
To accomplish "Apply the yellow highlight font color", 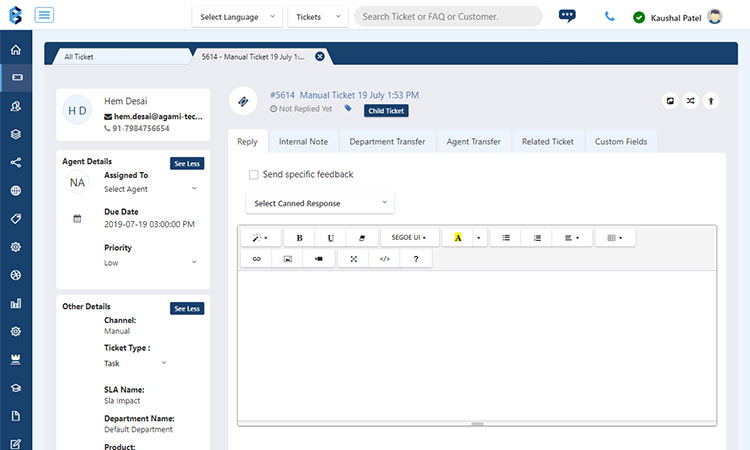I will (x=458, y=238).
